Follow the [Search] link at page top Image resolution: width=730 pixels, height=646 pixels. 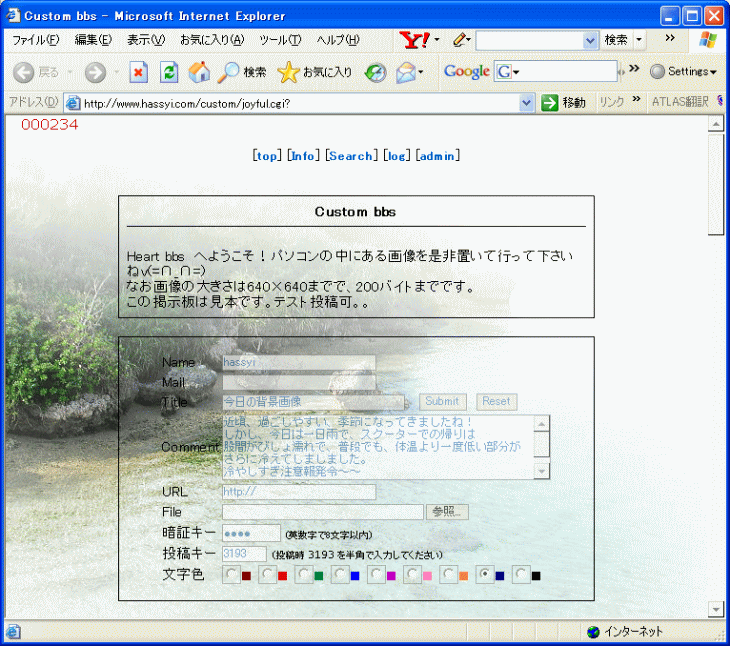[350, 156]
